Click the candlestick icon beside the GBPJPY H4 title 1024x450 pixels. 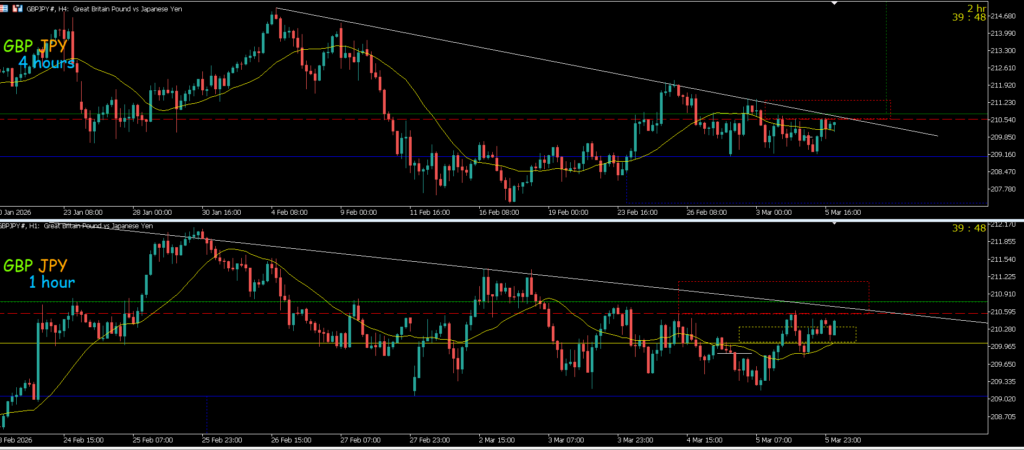[18, 7]
